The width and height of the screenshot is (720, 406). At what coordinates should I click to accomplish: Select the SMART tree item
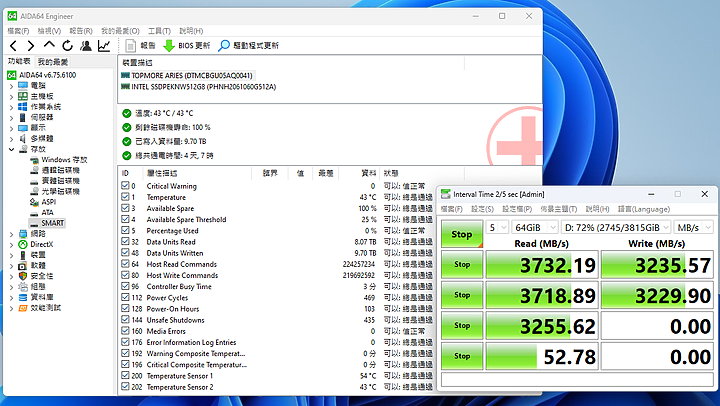(x=47, y=223)
